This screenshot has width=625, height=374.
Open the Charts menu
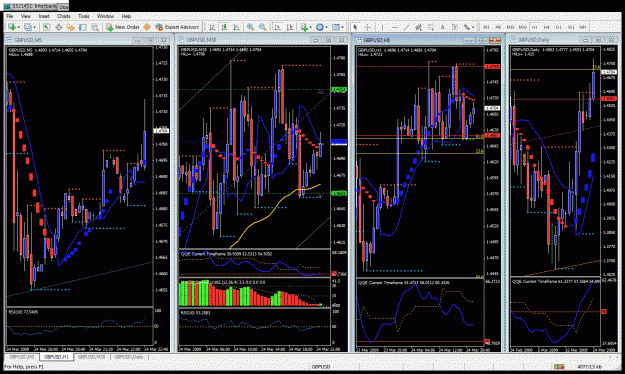pos(64,16)
